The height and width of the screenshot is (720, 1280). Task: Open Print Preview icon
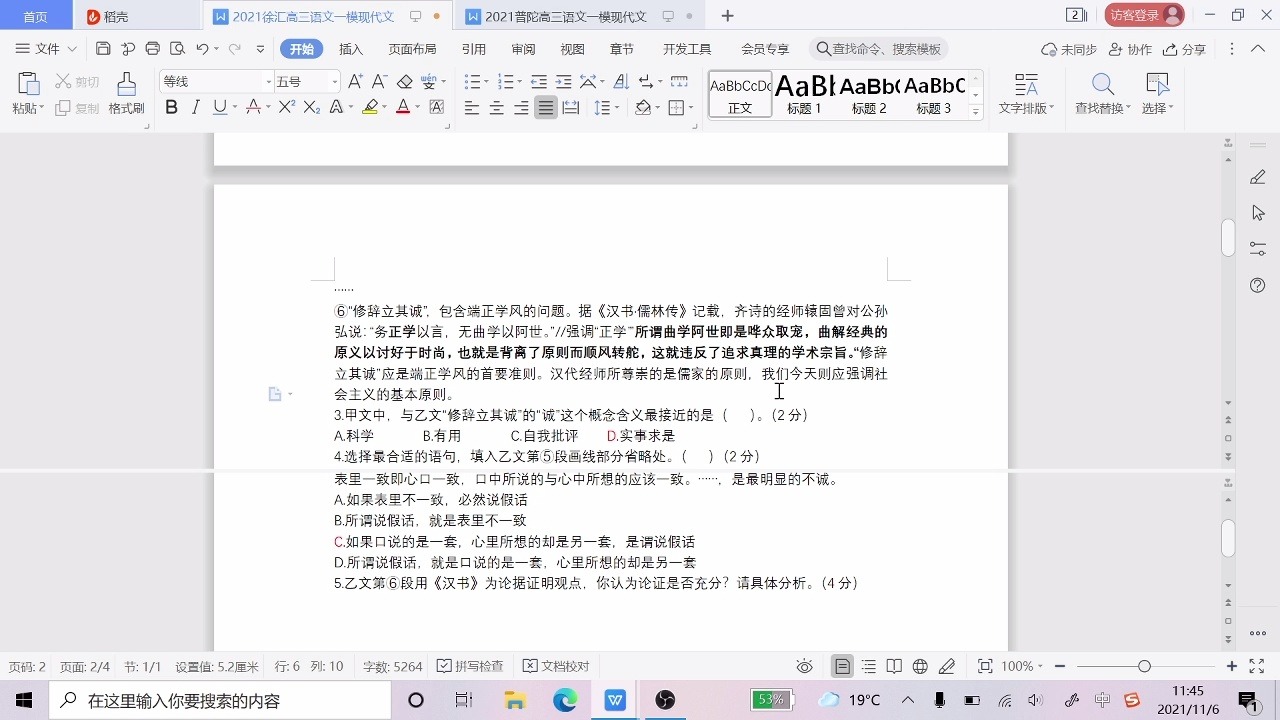[x=177, y=49]
